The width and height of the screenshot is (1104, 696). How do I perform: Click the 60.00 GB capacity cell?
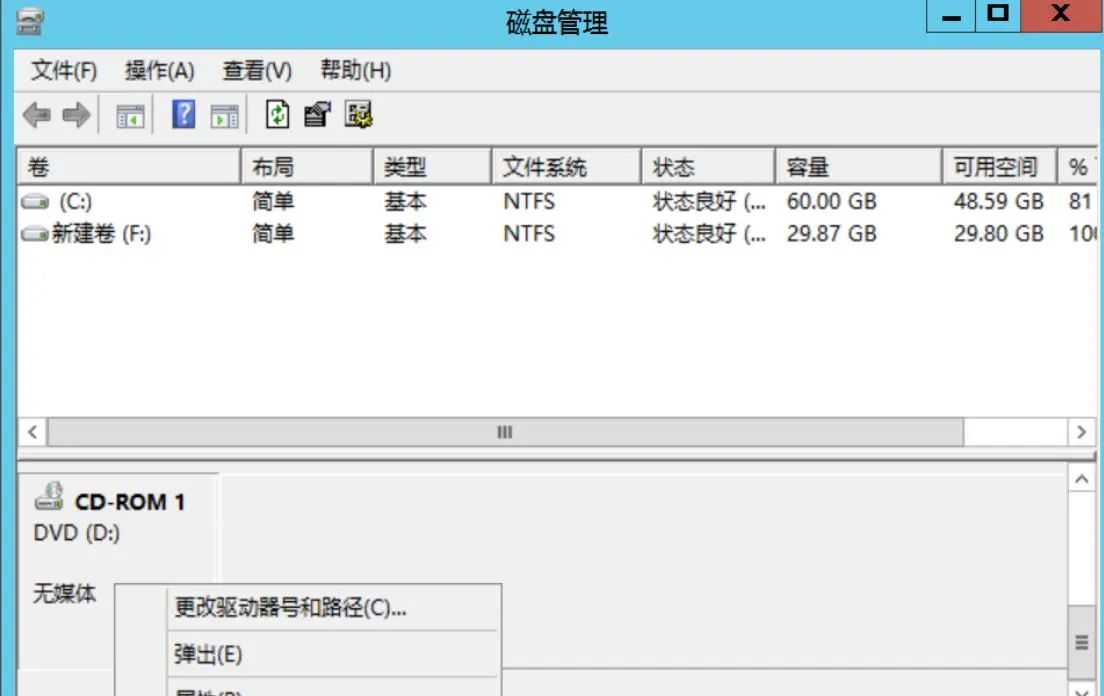tap(832, 202)
